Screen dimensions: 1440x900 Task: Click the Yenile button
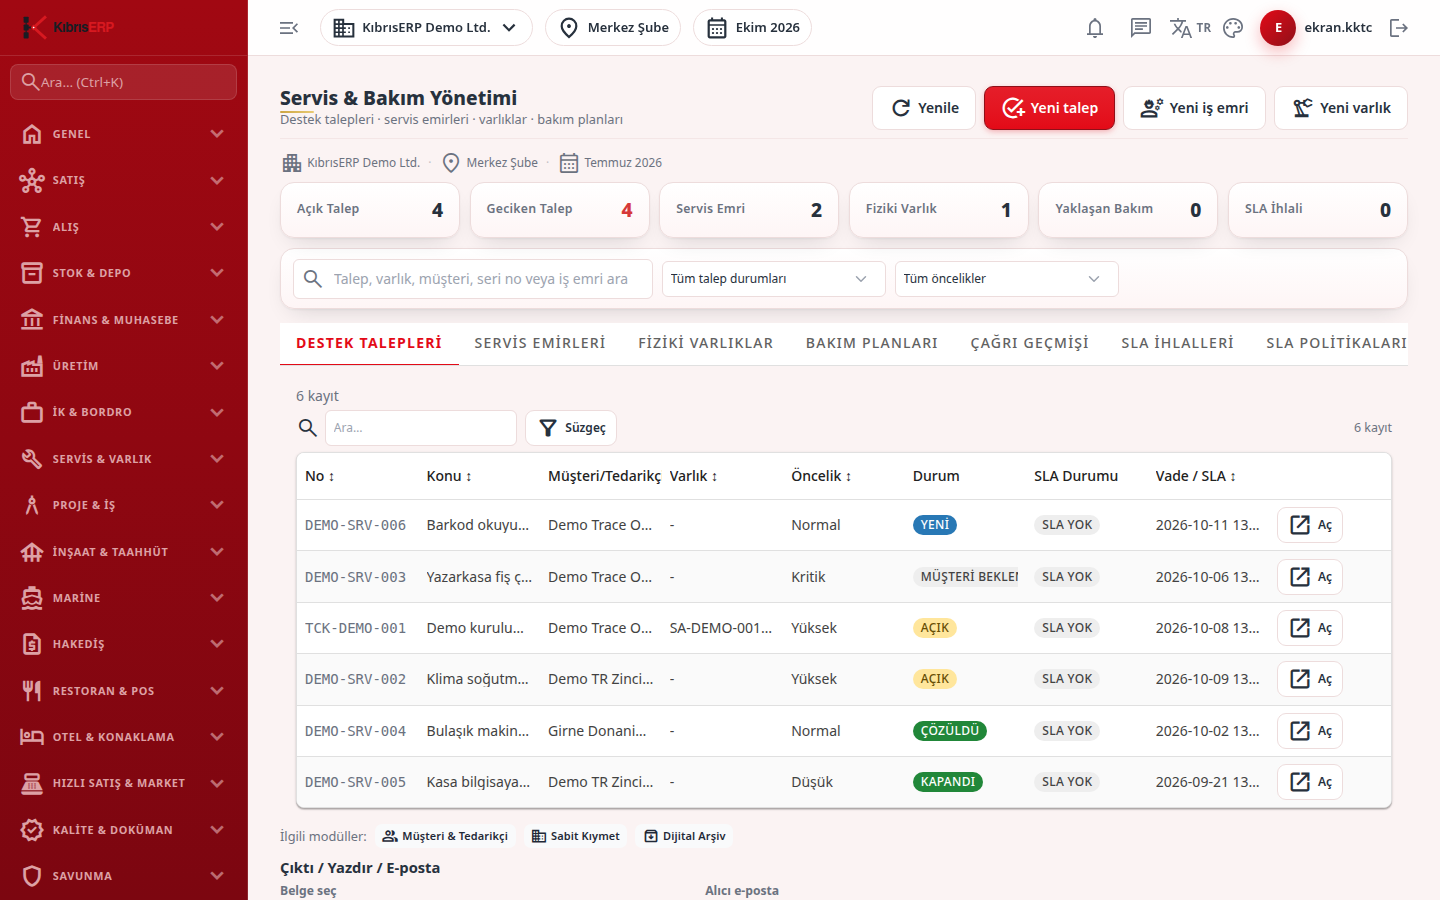pos(925,108)
